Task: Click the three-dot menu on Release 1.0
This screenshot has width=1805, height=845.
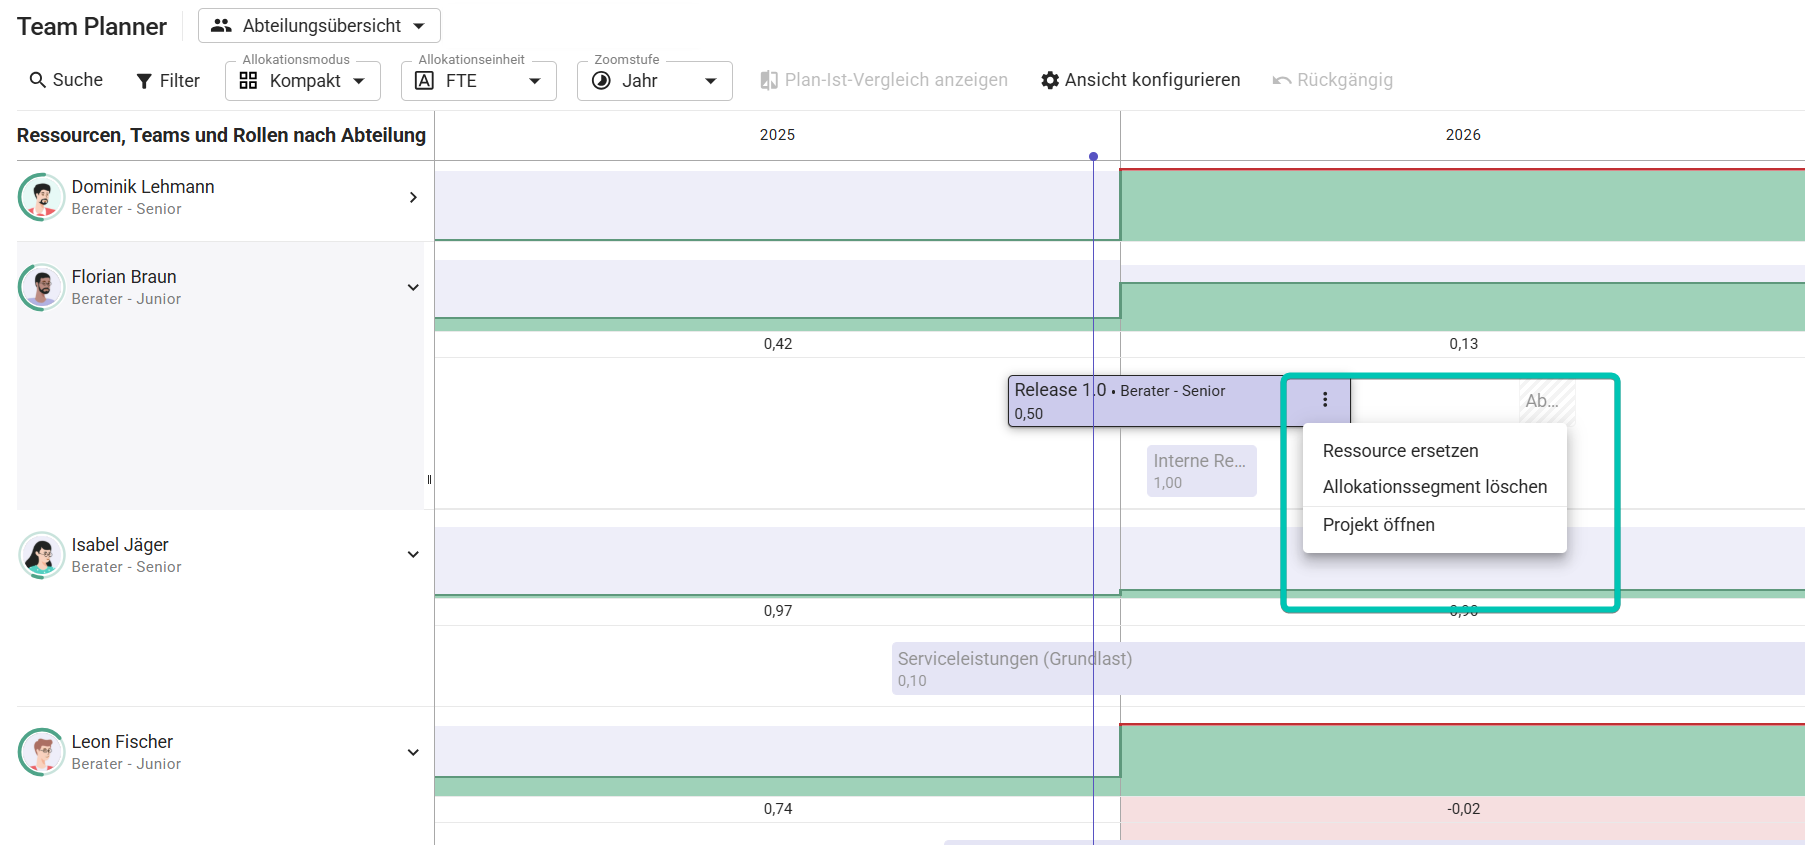Action: [1325, 400]
